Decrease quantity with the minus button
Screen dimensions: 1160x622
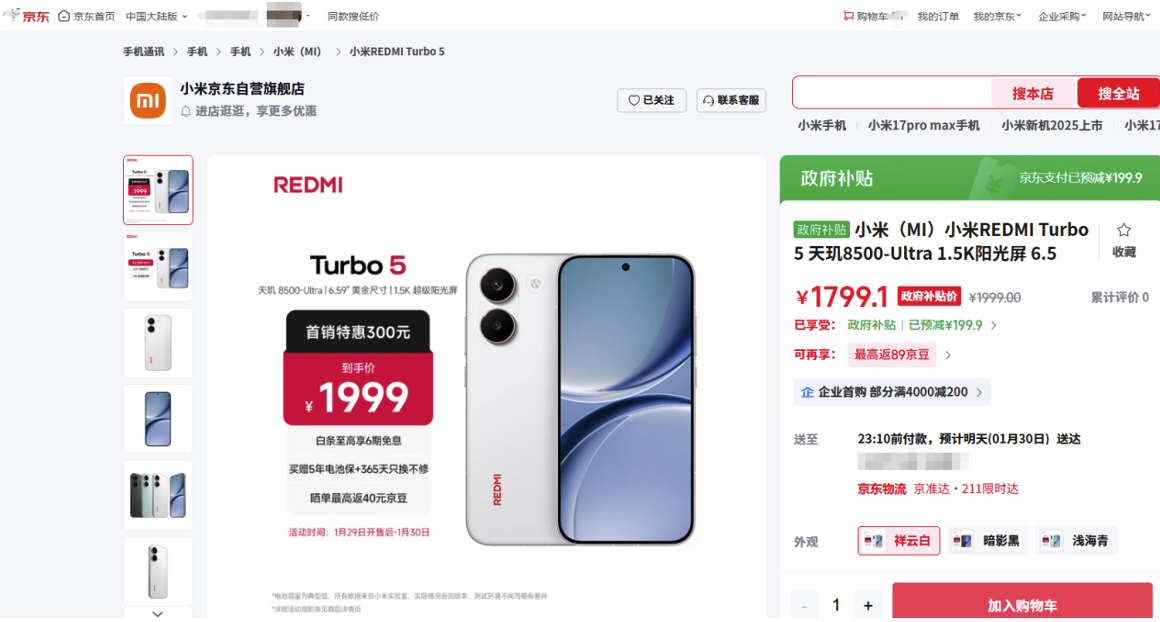pyautogui.click(x=804, y=606)
